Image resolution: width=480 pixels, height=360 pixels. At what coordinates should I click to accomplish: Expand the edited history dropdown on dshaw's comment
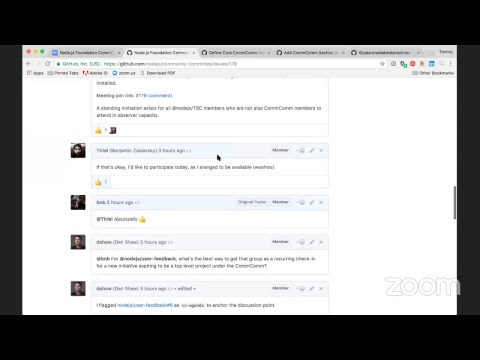[187, 289]
